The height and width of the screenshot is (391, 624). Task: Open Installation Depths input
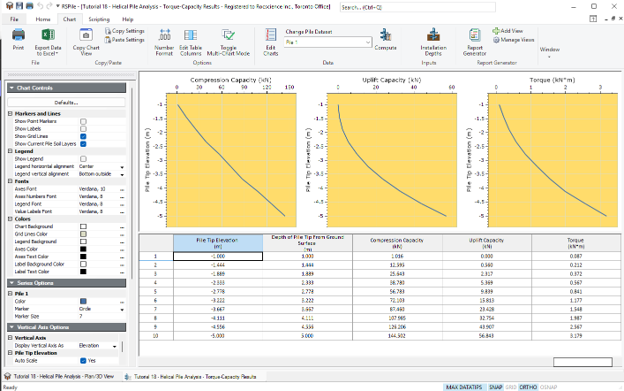[433, 41]
